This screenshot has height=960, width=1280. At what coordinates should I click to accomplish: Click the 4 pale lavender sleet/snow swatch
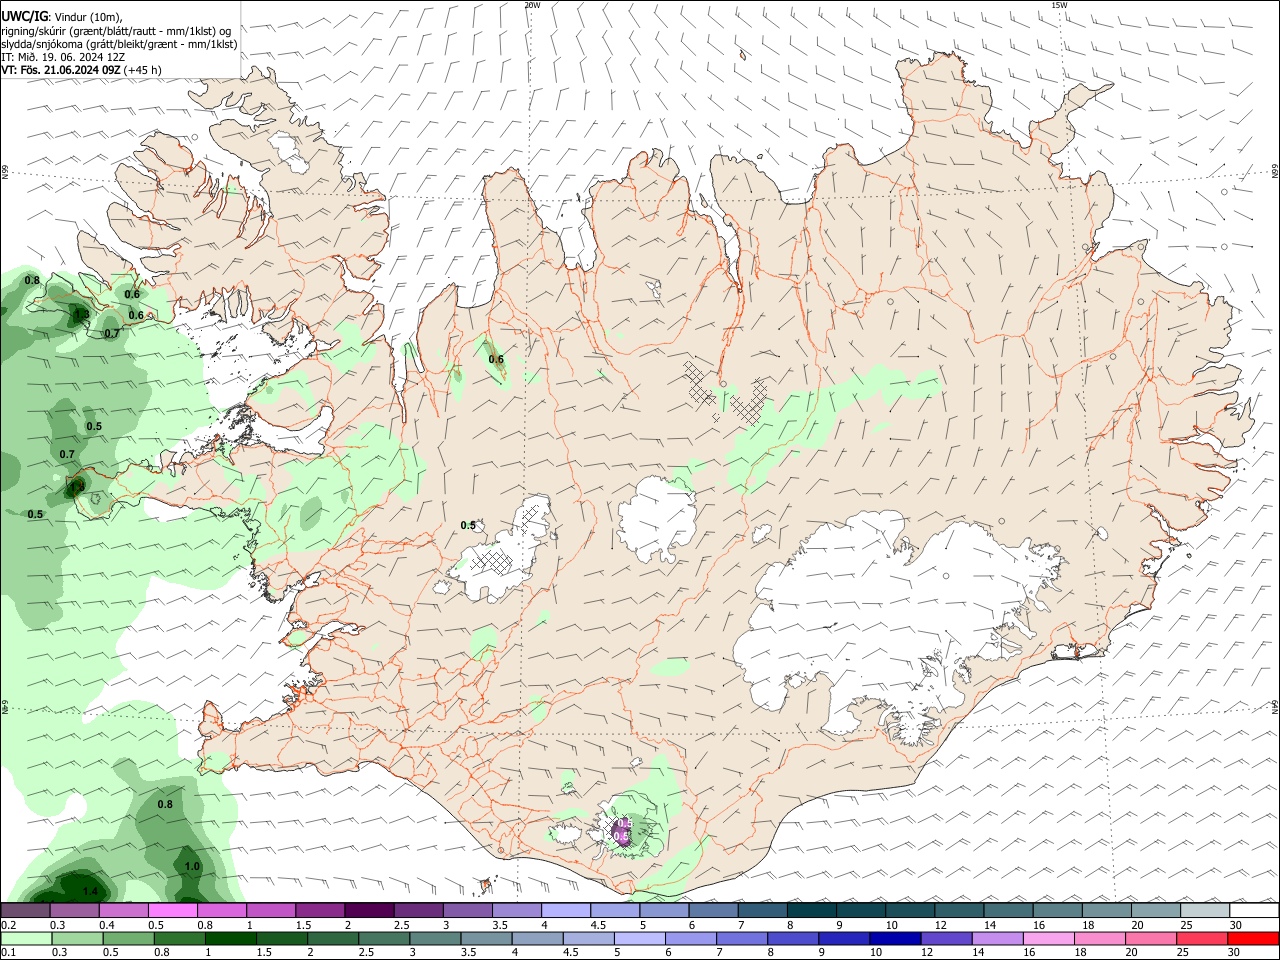565,910
